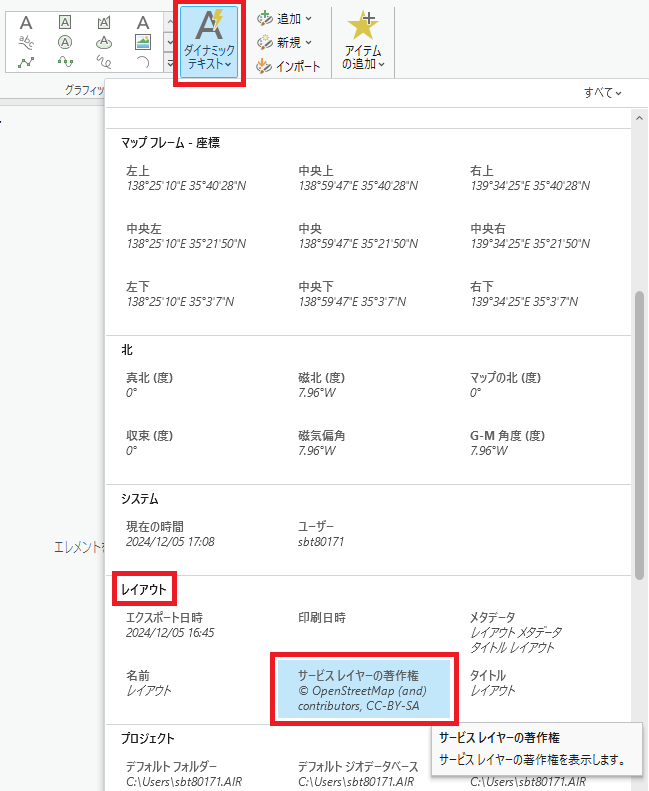Insert 中央左 coordinate dynamic text
This screenshot has width=649, height=791.
coord(186,237)
